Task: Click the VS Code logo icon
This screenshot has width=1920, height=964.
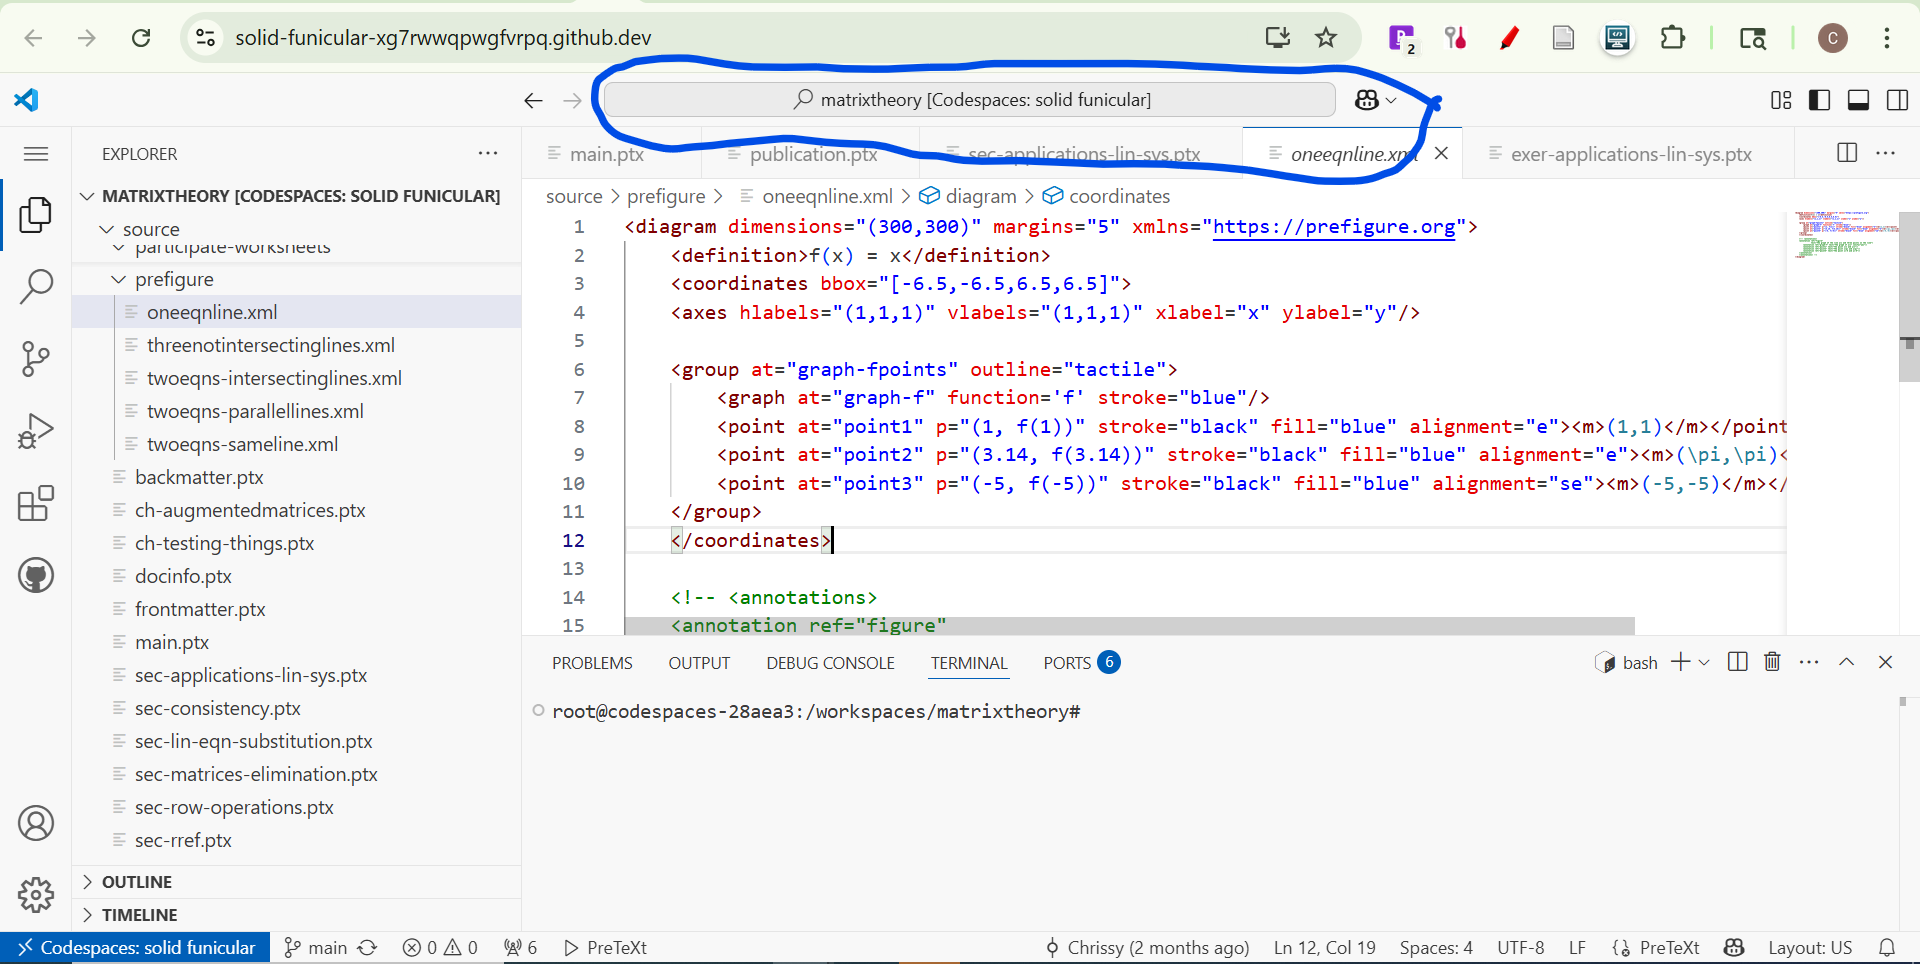Action: (26, 99)
